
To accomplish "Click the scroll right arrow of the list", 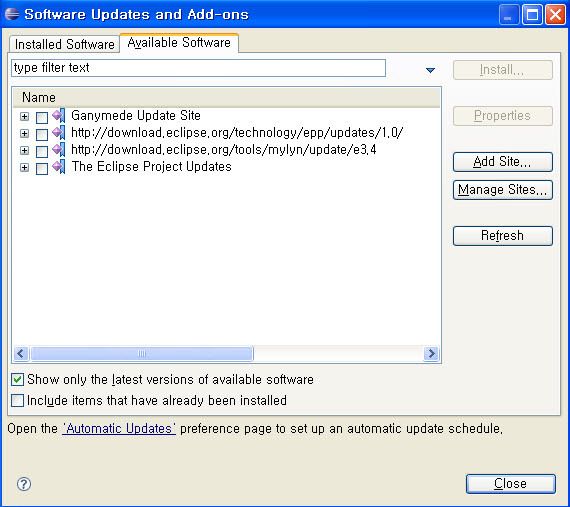I will point(431,353).
